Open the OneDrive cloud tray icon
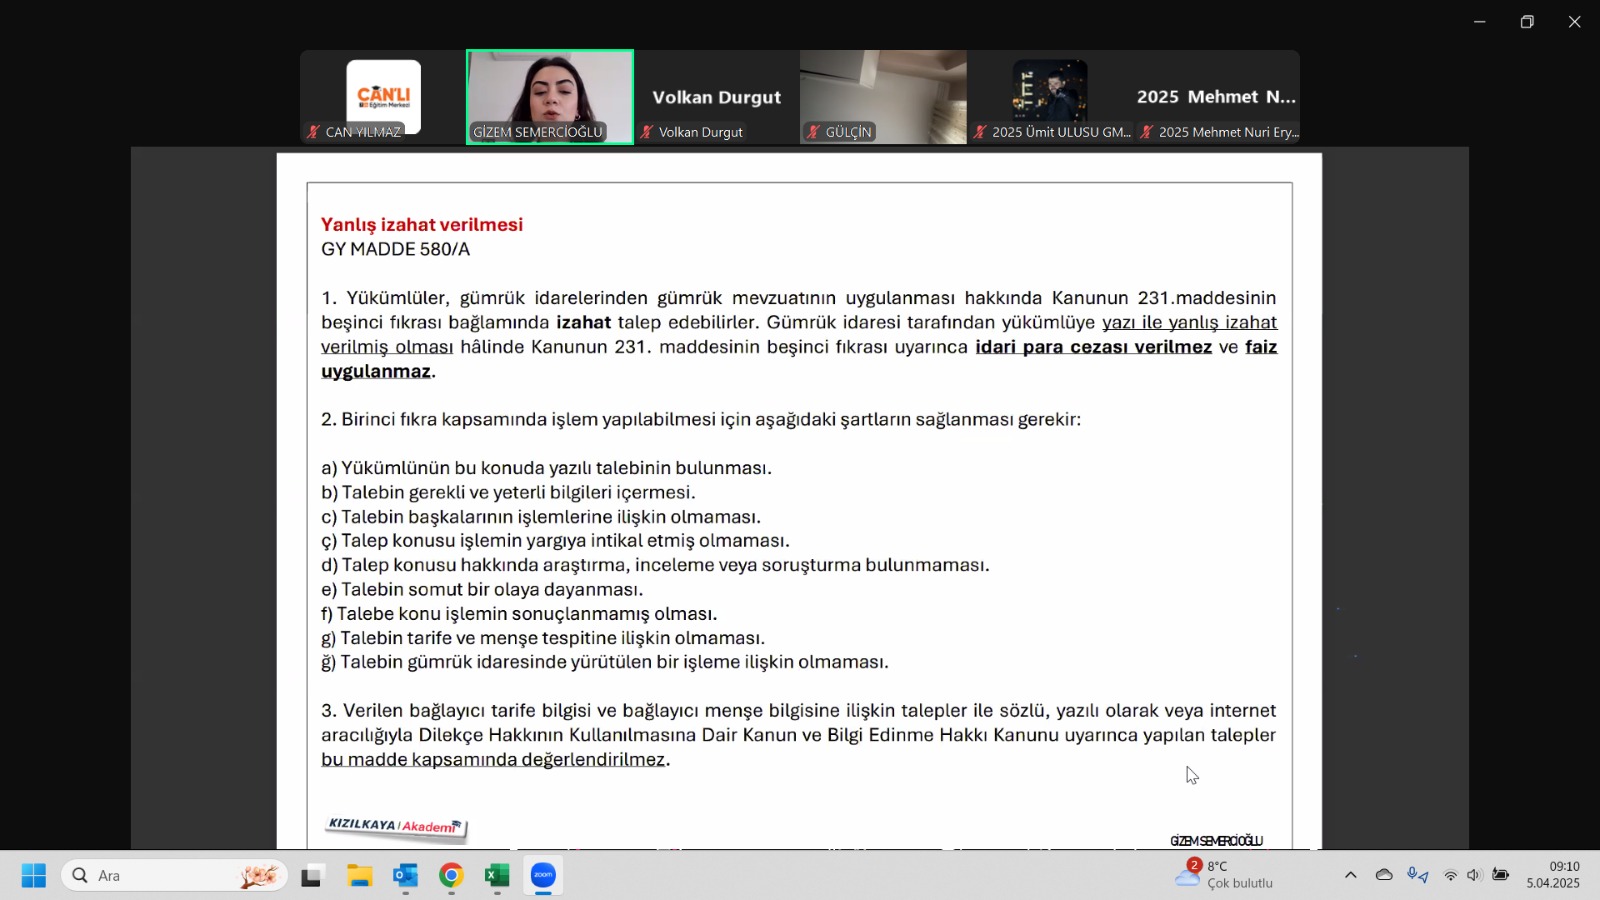 [1384, 875]
